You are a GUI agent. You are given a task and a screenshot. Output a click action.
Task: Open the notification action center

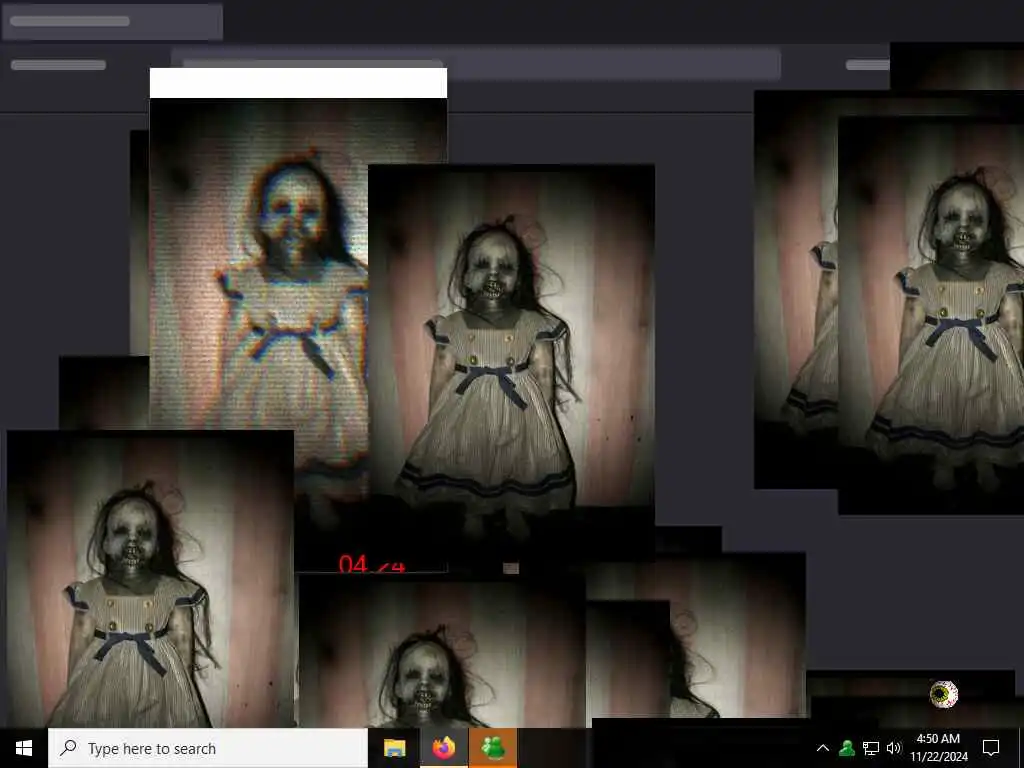pos(991,748)
